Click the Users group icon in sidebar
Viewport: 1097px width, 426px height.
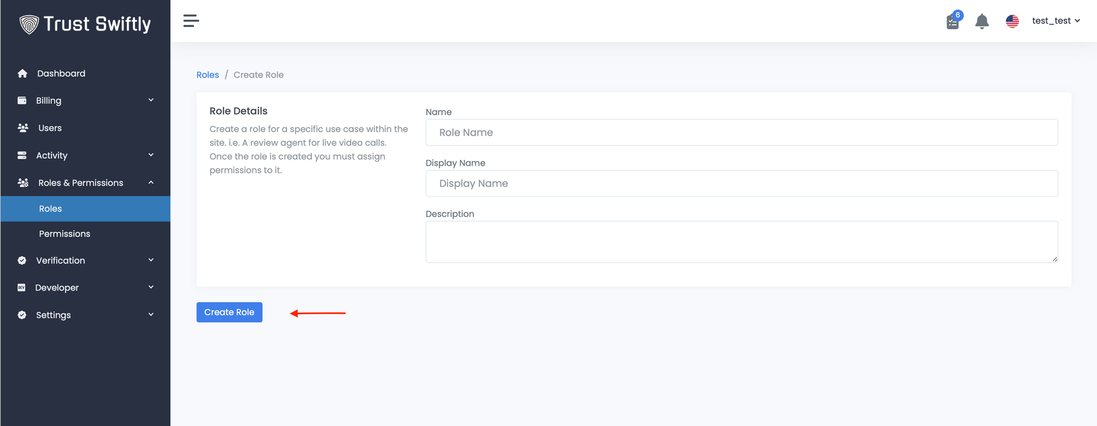coord(22,128)
